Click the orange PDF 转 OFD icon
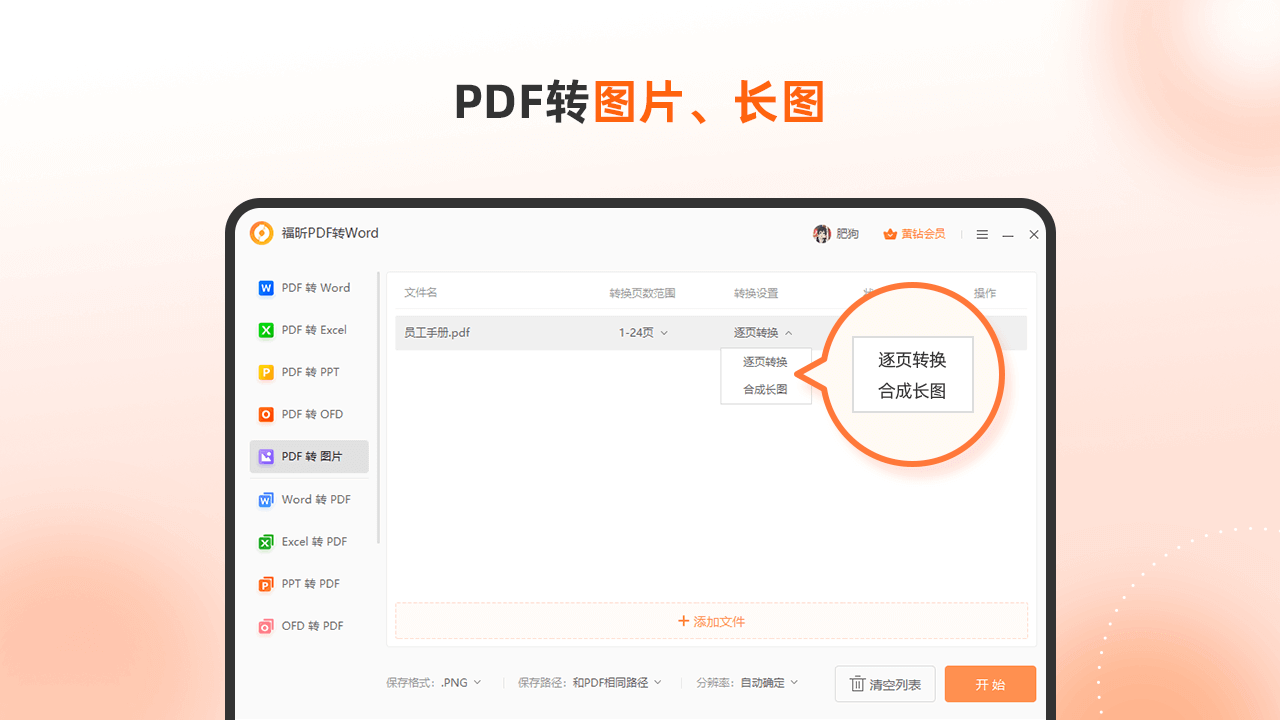The height and width of the screenshot is (720, 1280). [266, 414]
